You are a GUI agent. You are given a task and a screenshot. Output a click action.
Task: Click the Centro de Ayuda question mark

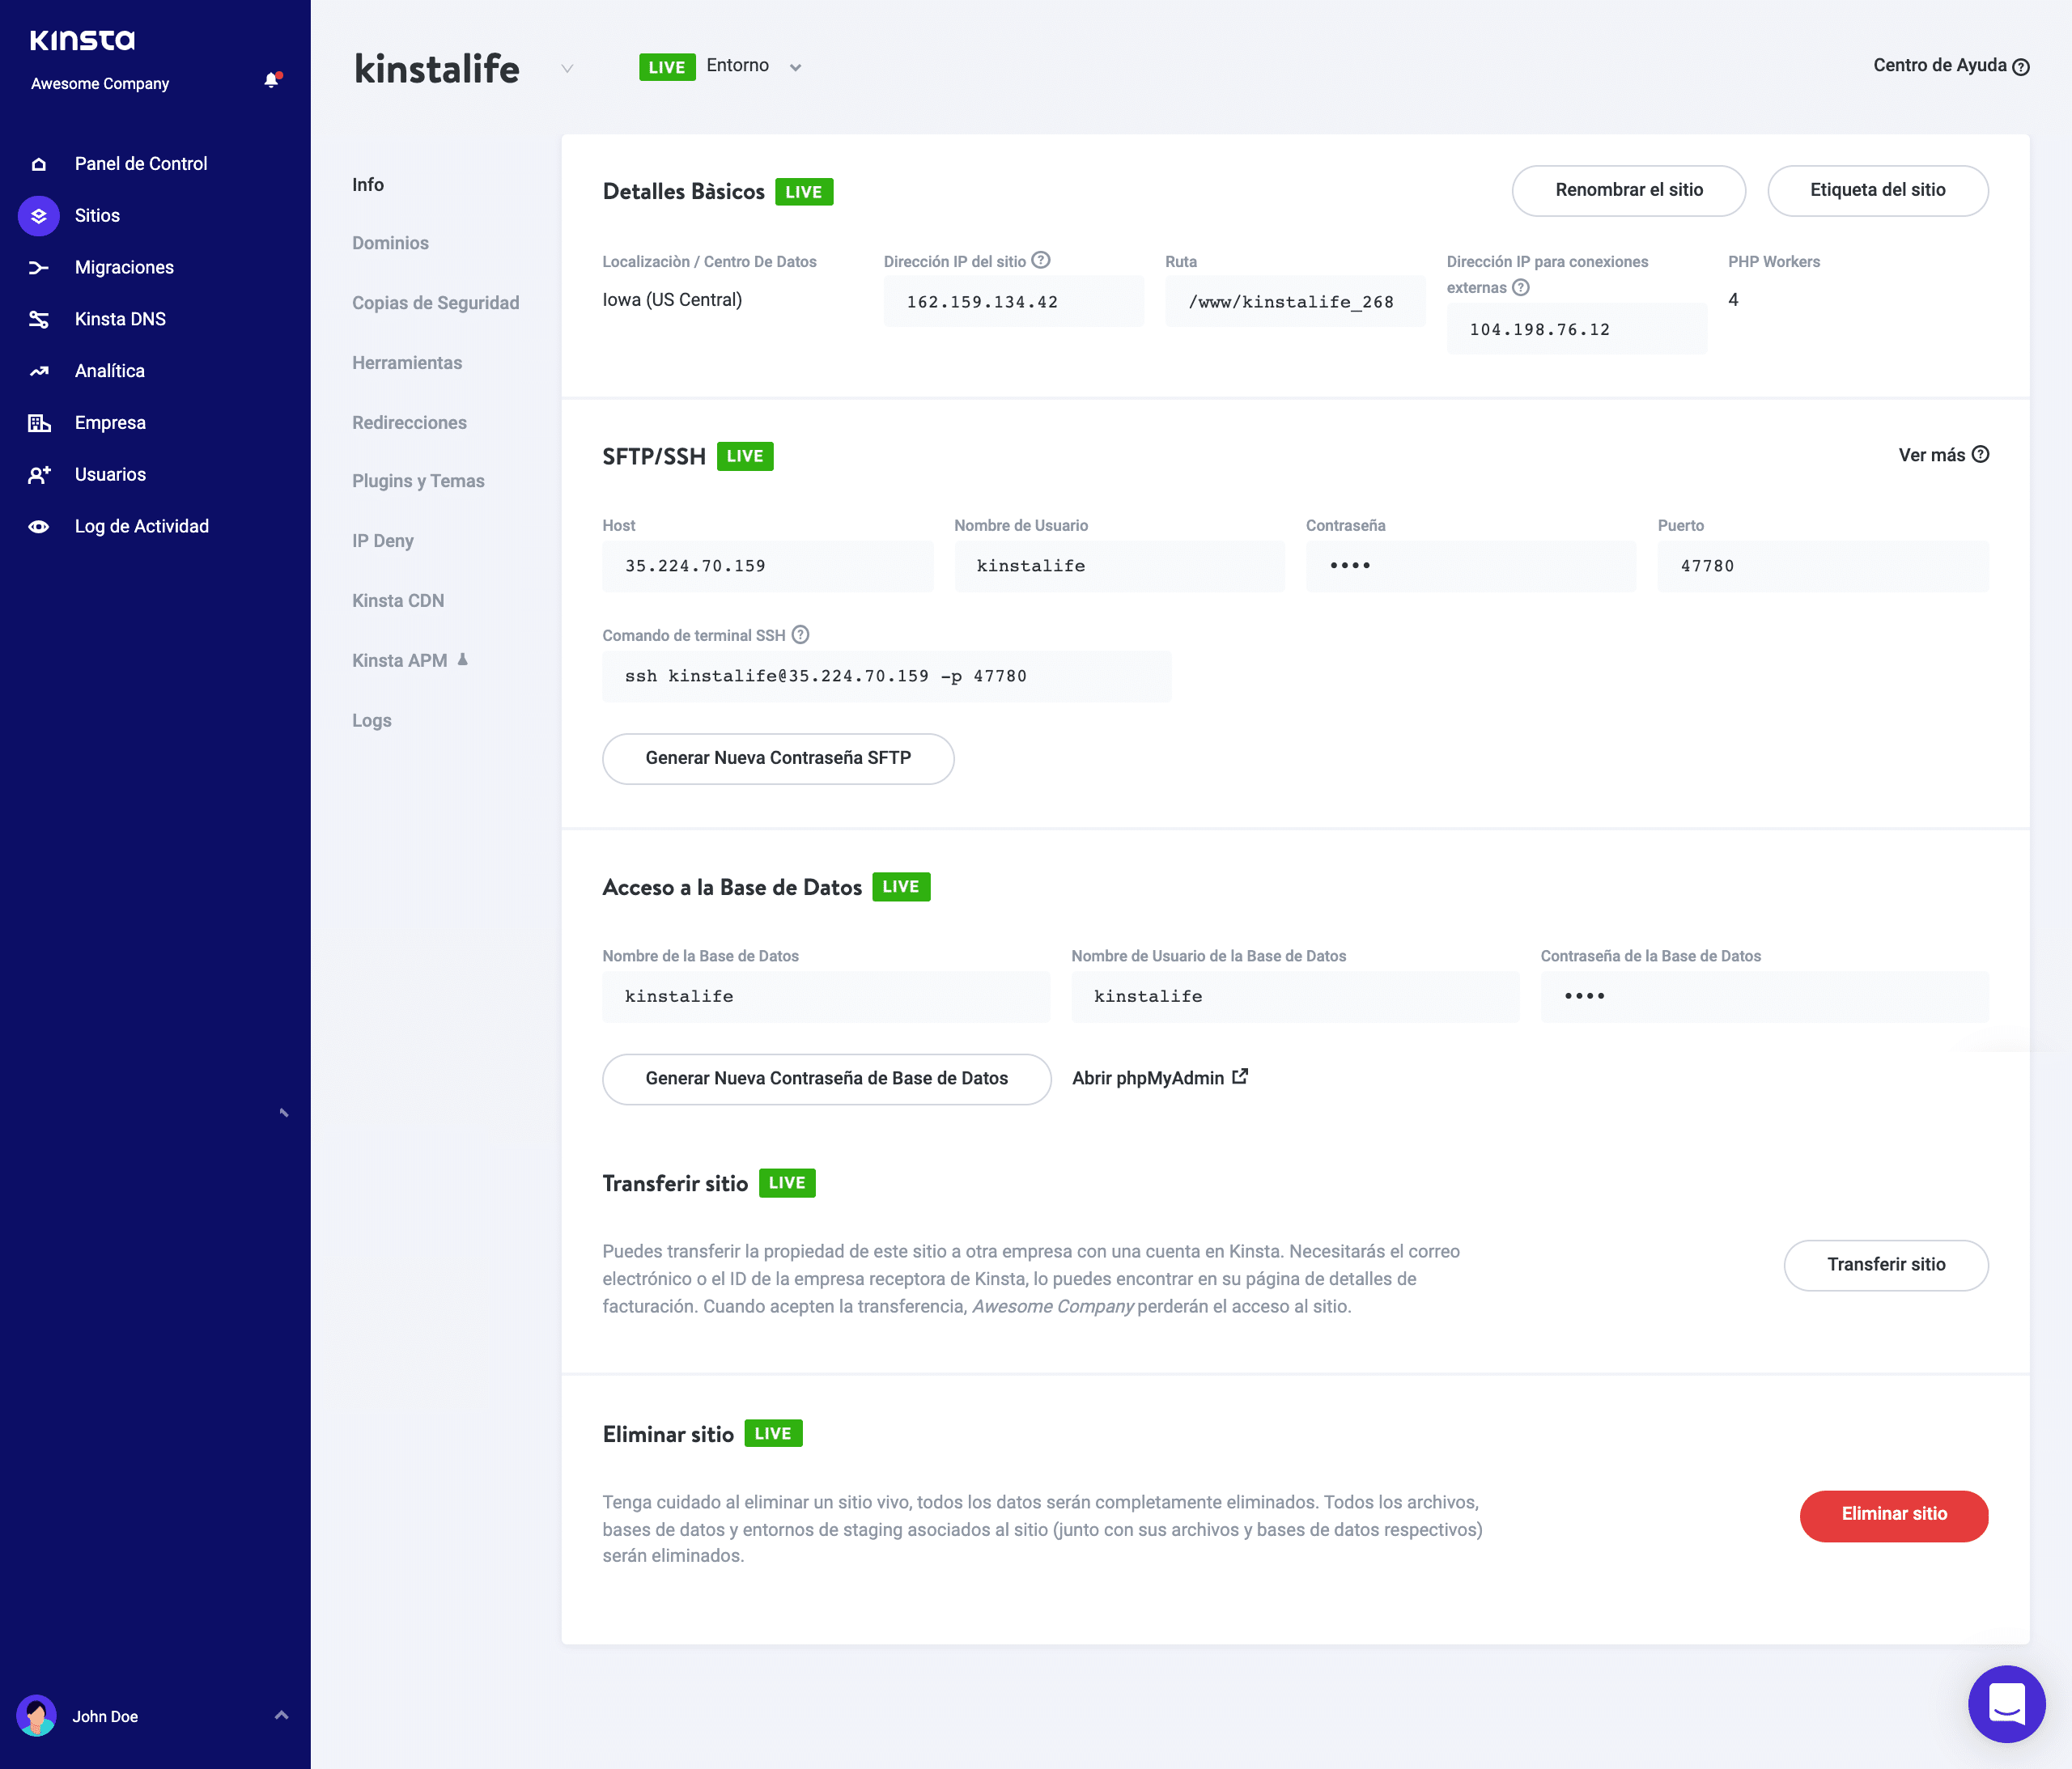click(2022, 66)
